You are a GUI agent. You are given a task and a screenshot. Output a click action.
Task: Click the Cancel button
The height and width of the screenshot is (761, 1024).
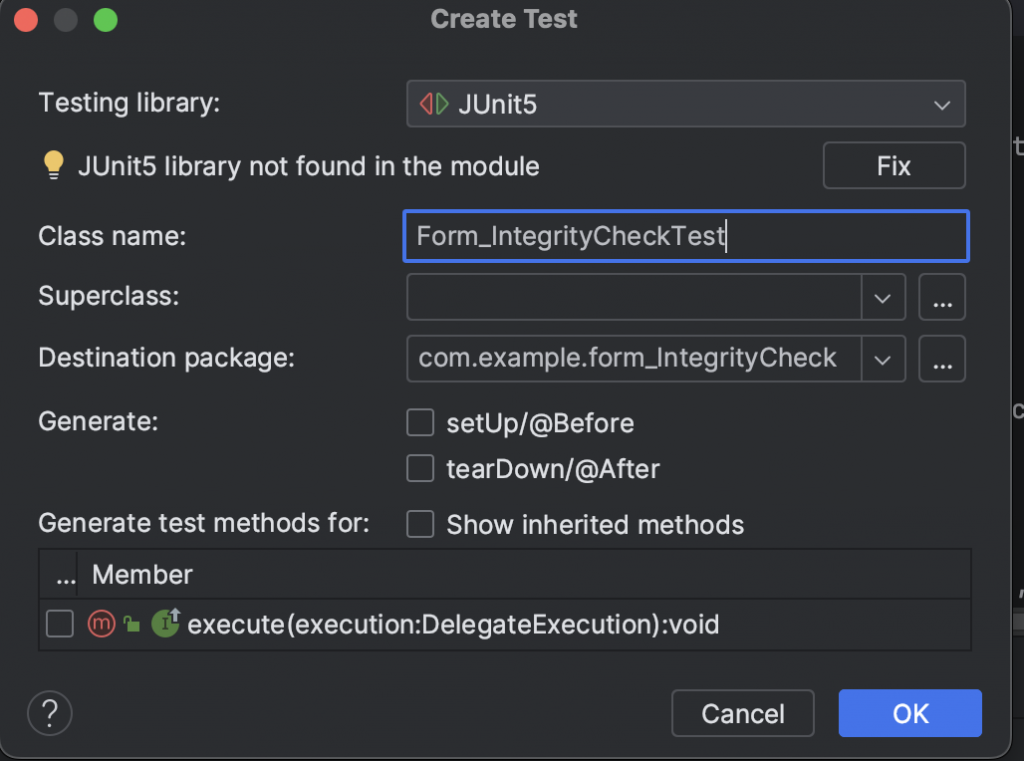tap(742, 713)
